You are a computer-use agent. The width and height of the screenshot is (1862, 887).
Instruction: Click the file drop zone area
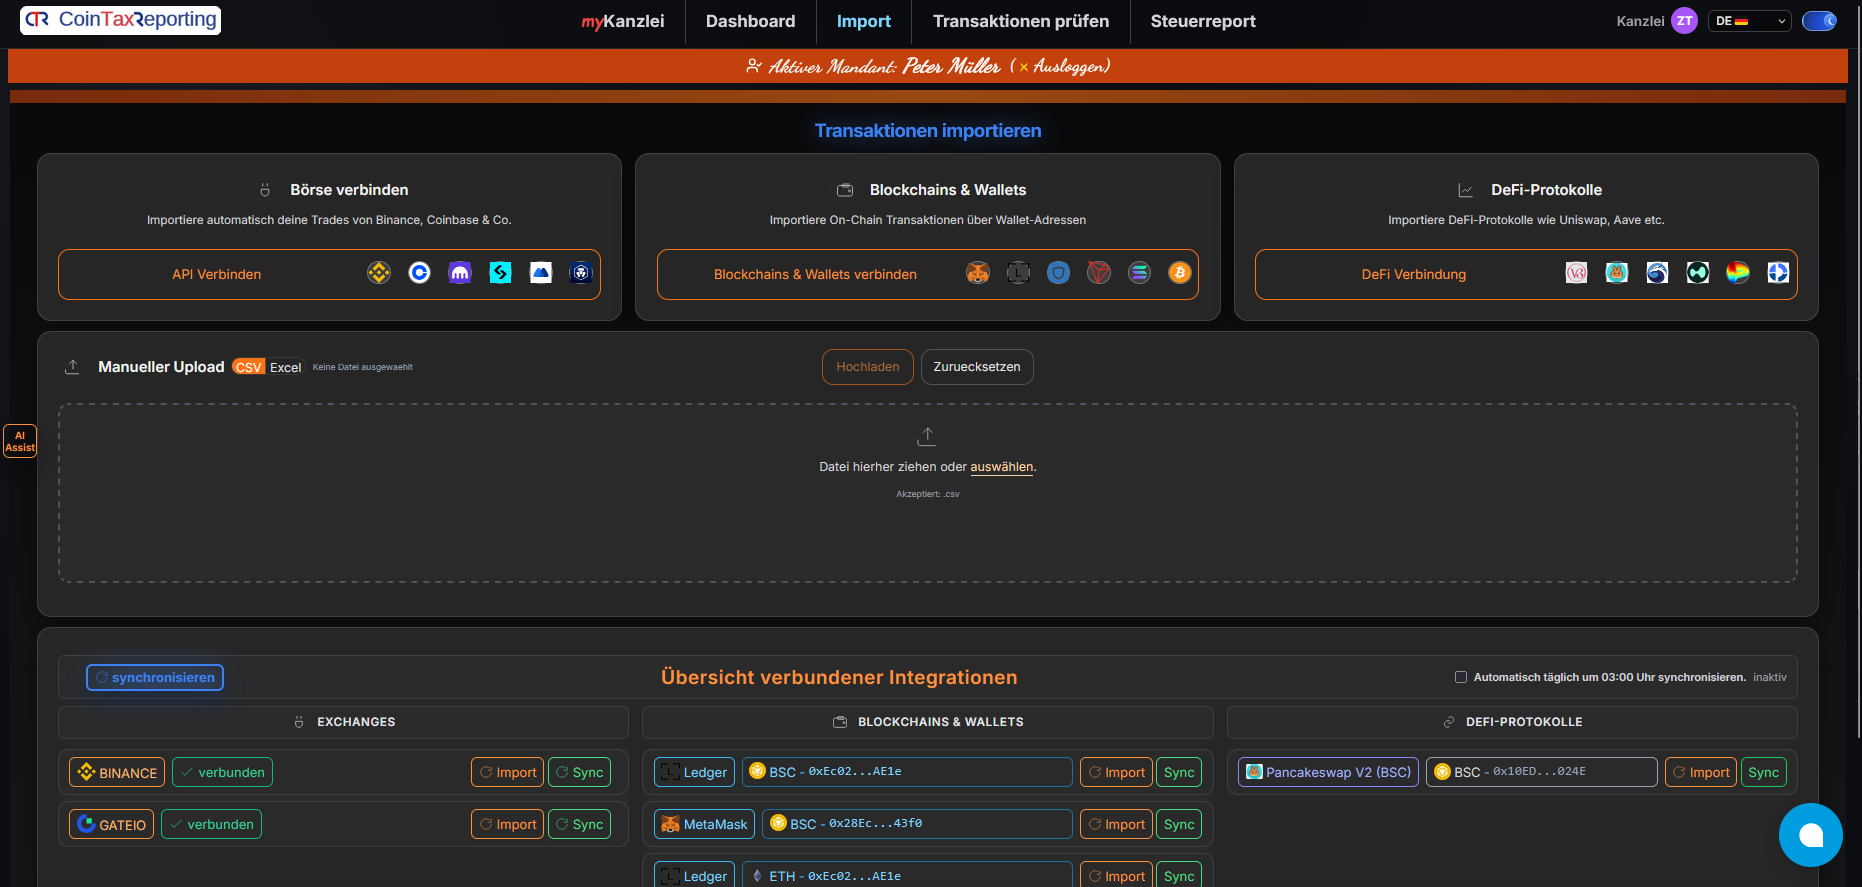[x=928, y=493]
